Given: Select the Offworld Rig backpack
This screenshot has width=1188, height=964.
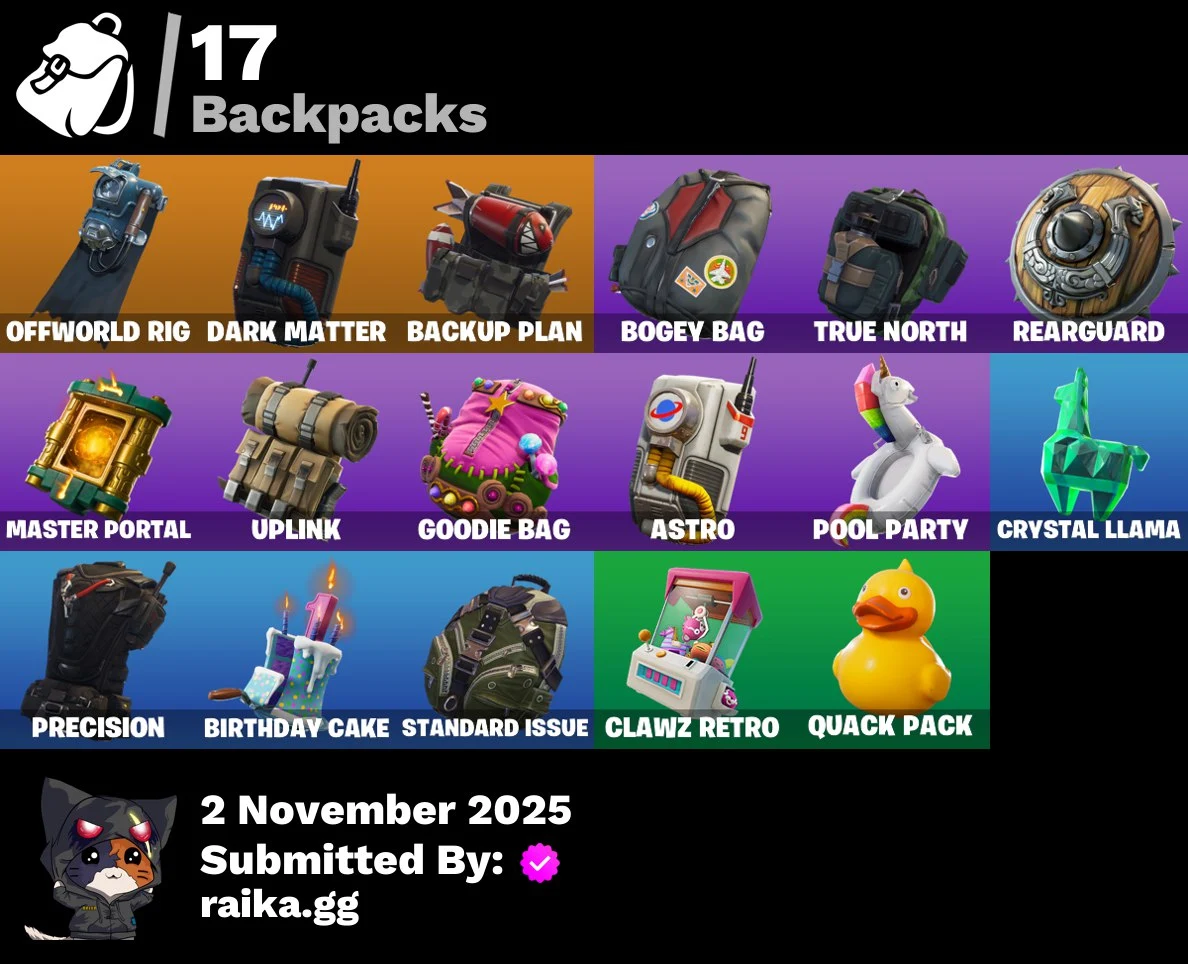Looking at the screenshot, I should click(x=98, y=254).
